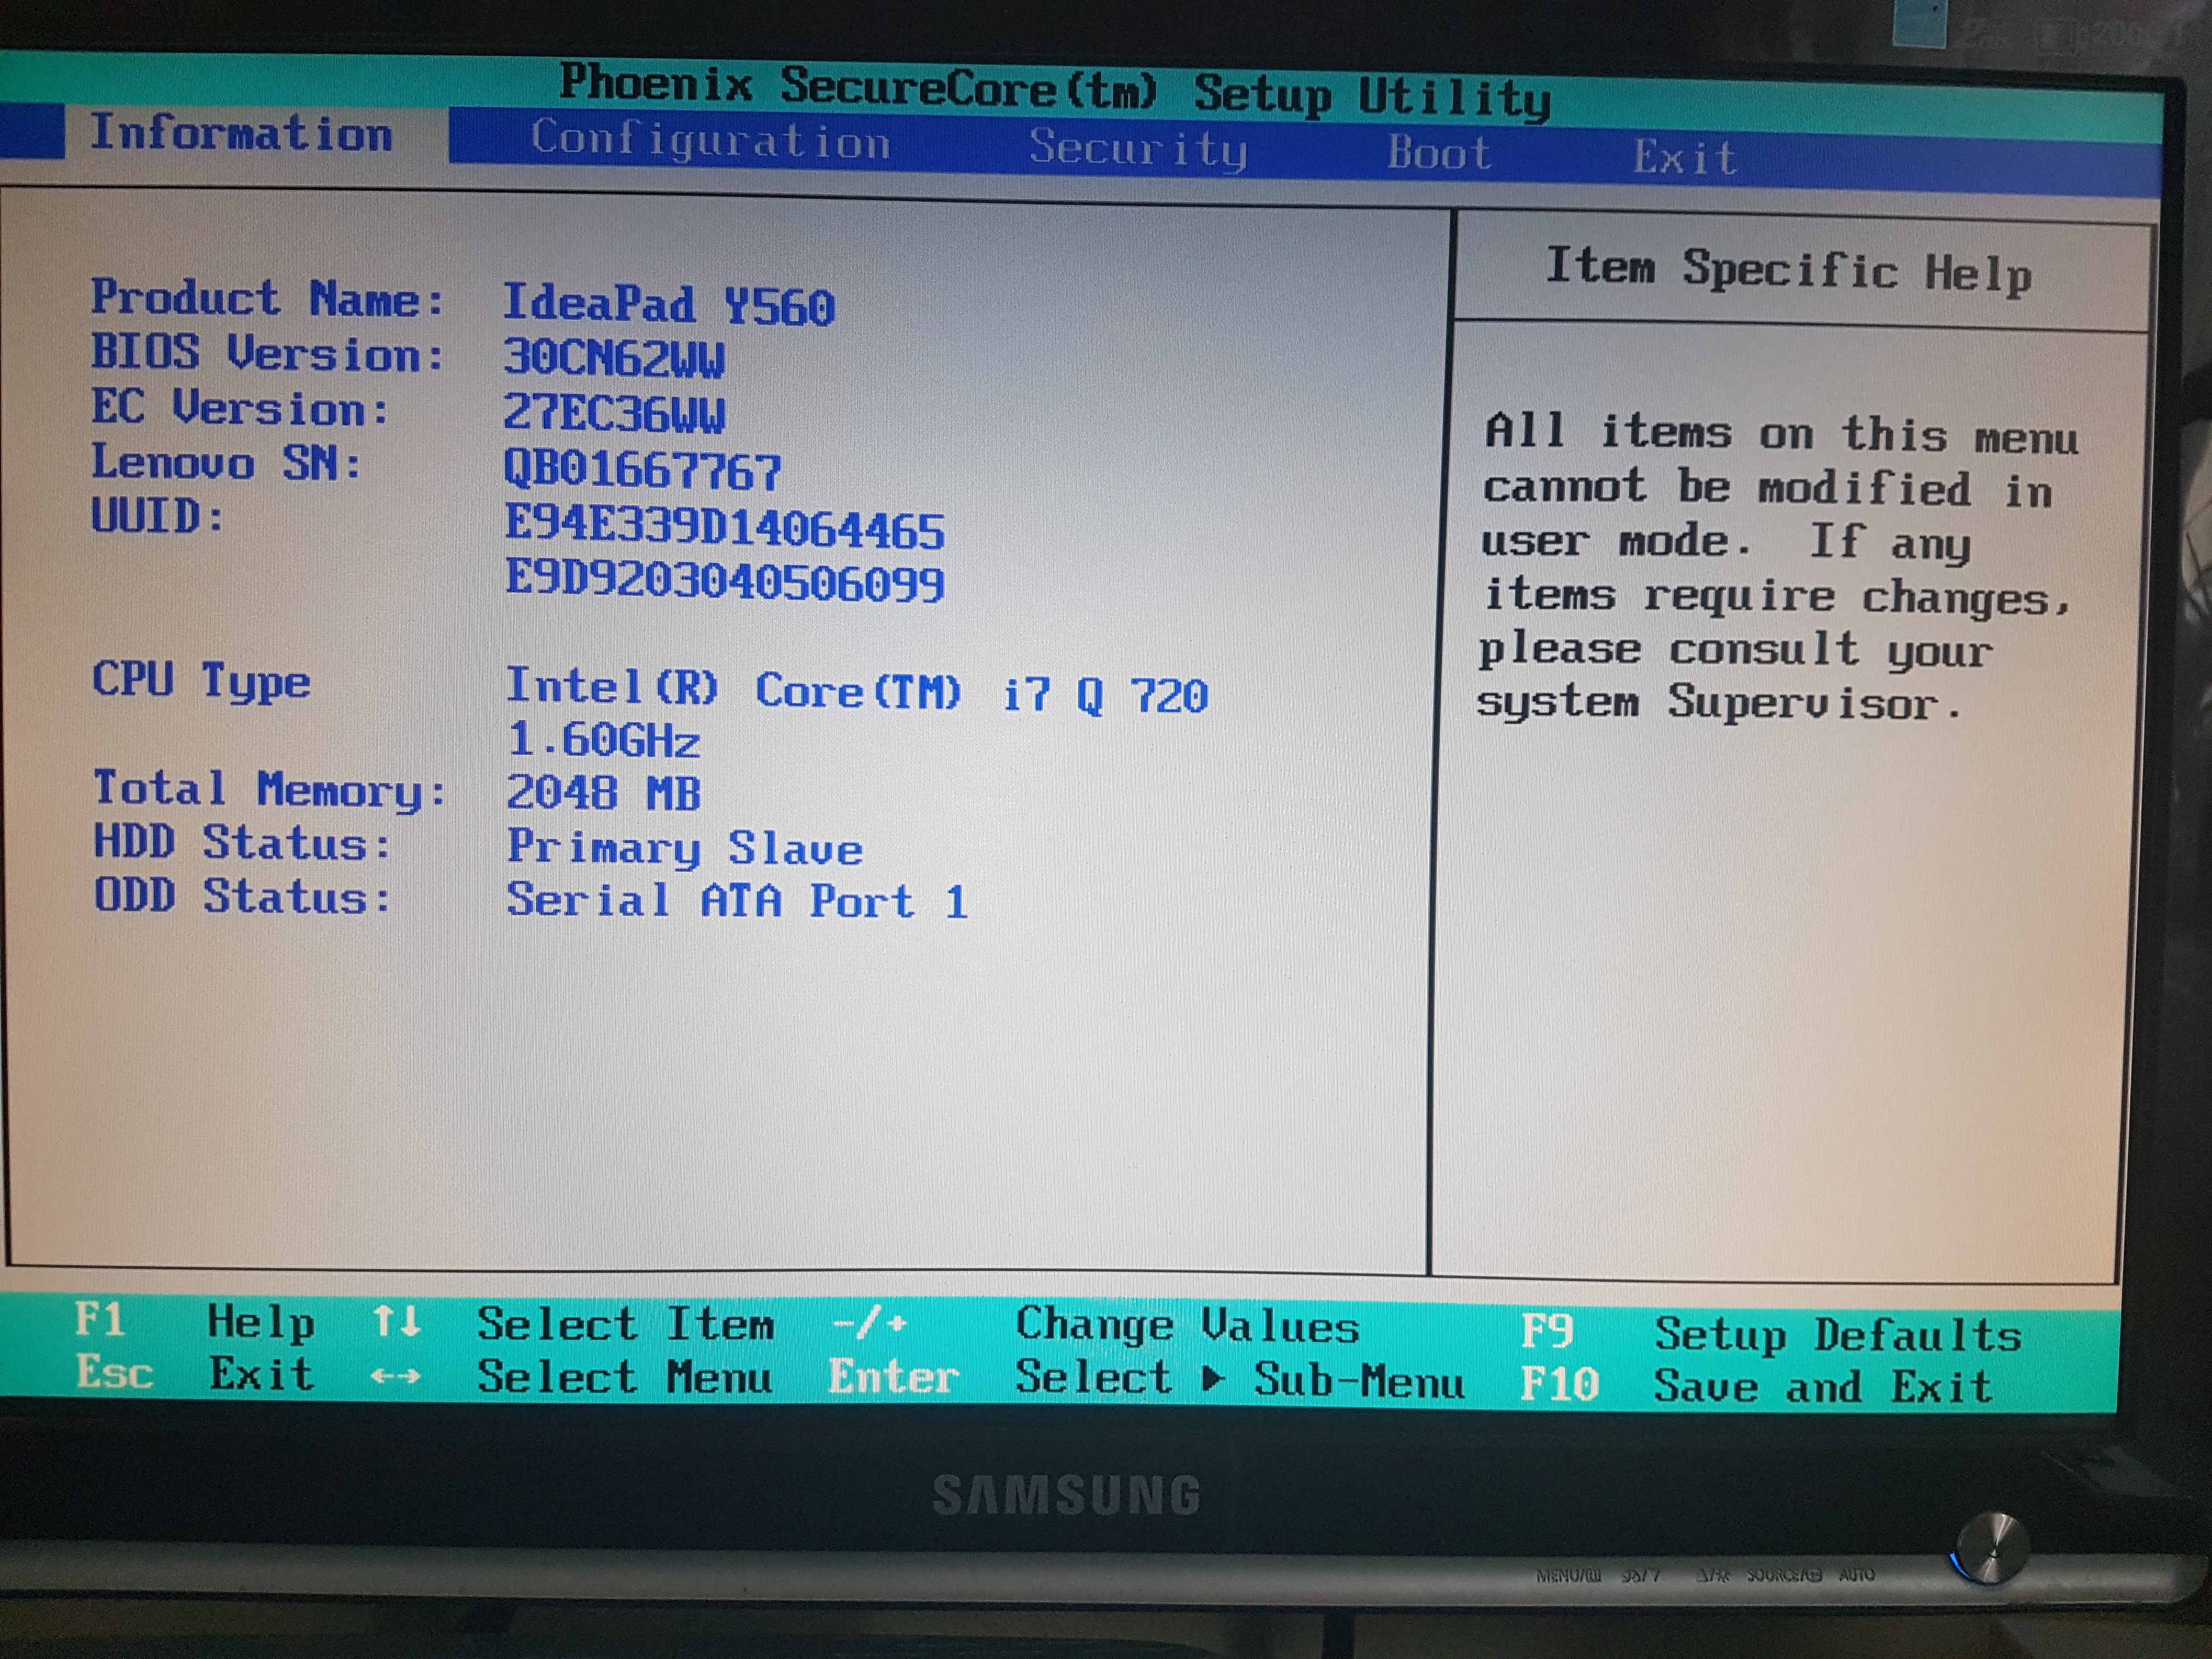Click the BIOS Version label
Viewport: 2212px width, 1659px height.
point(268,353)
